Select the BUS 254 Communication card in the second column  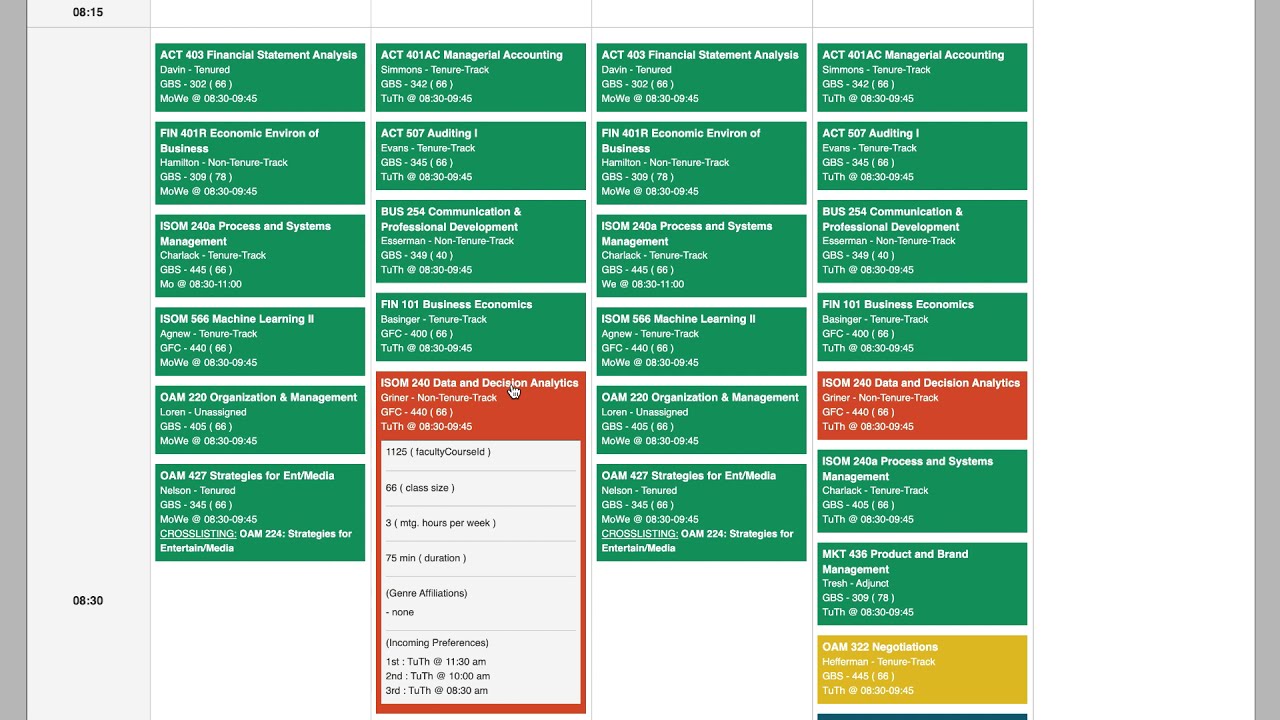(481, 241)
